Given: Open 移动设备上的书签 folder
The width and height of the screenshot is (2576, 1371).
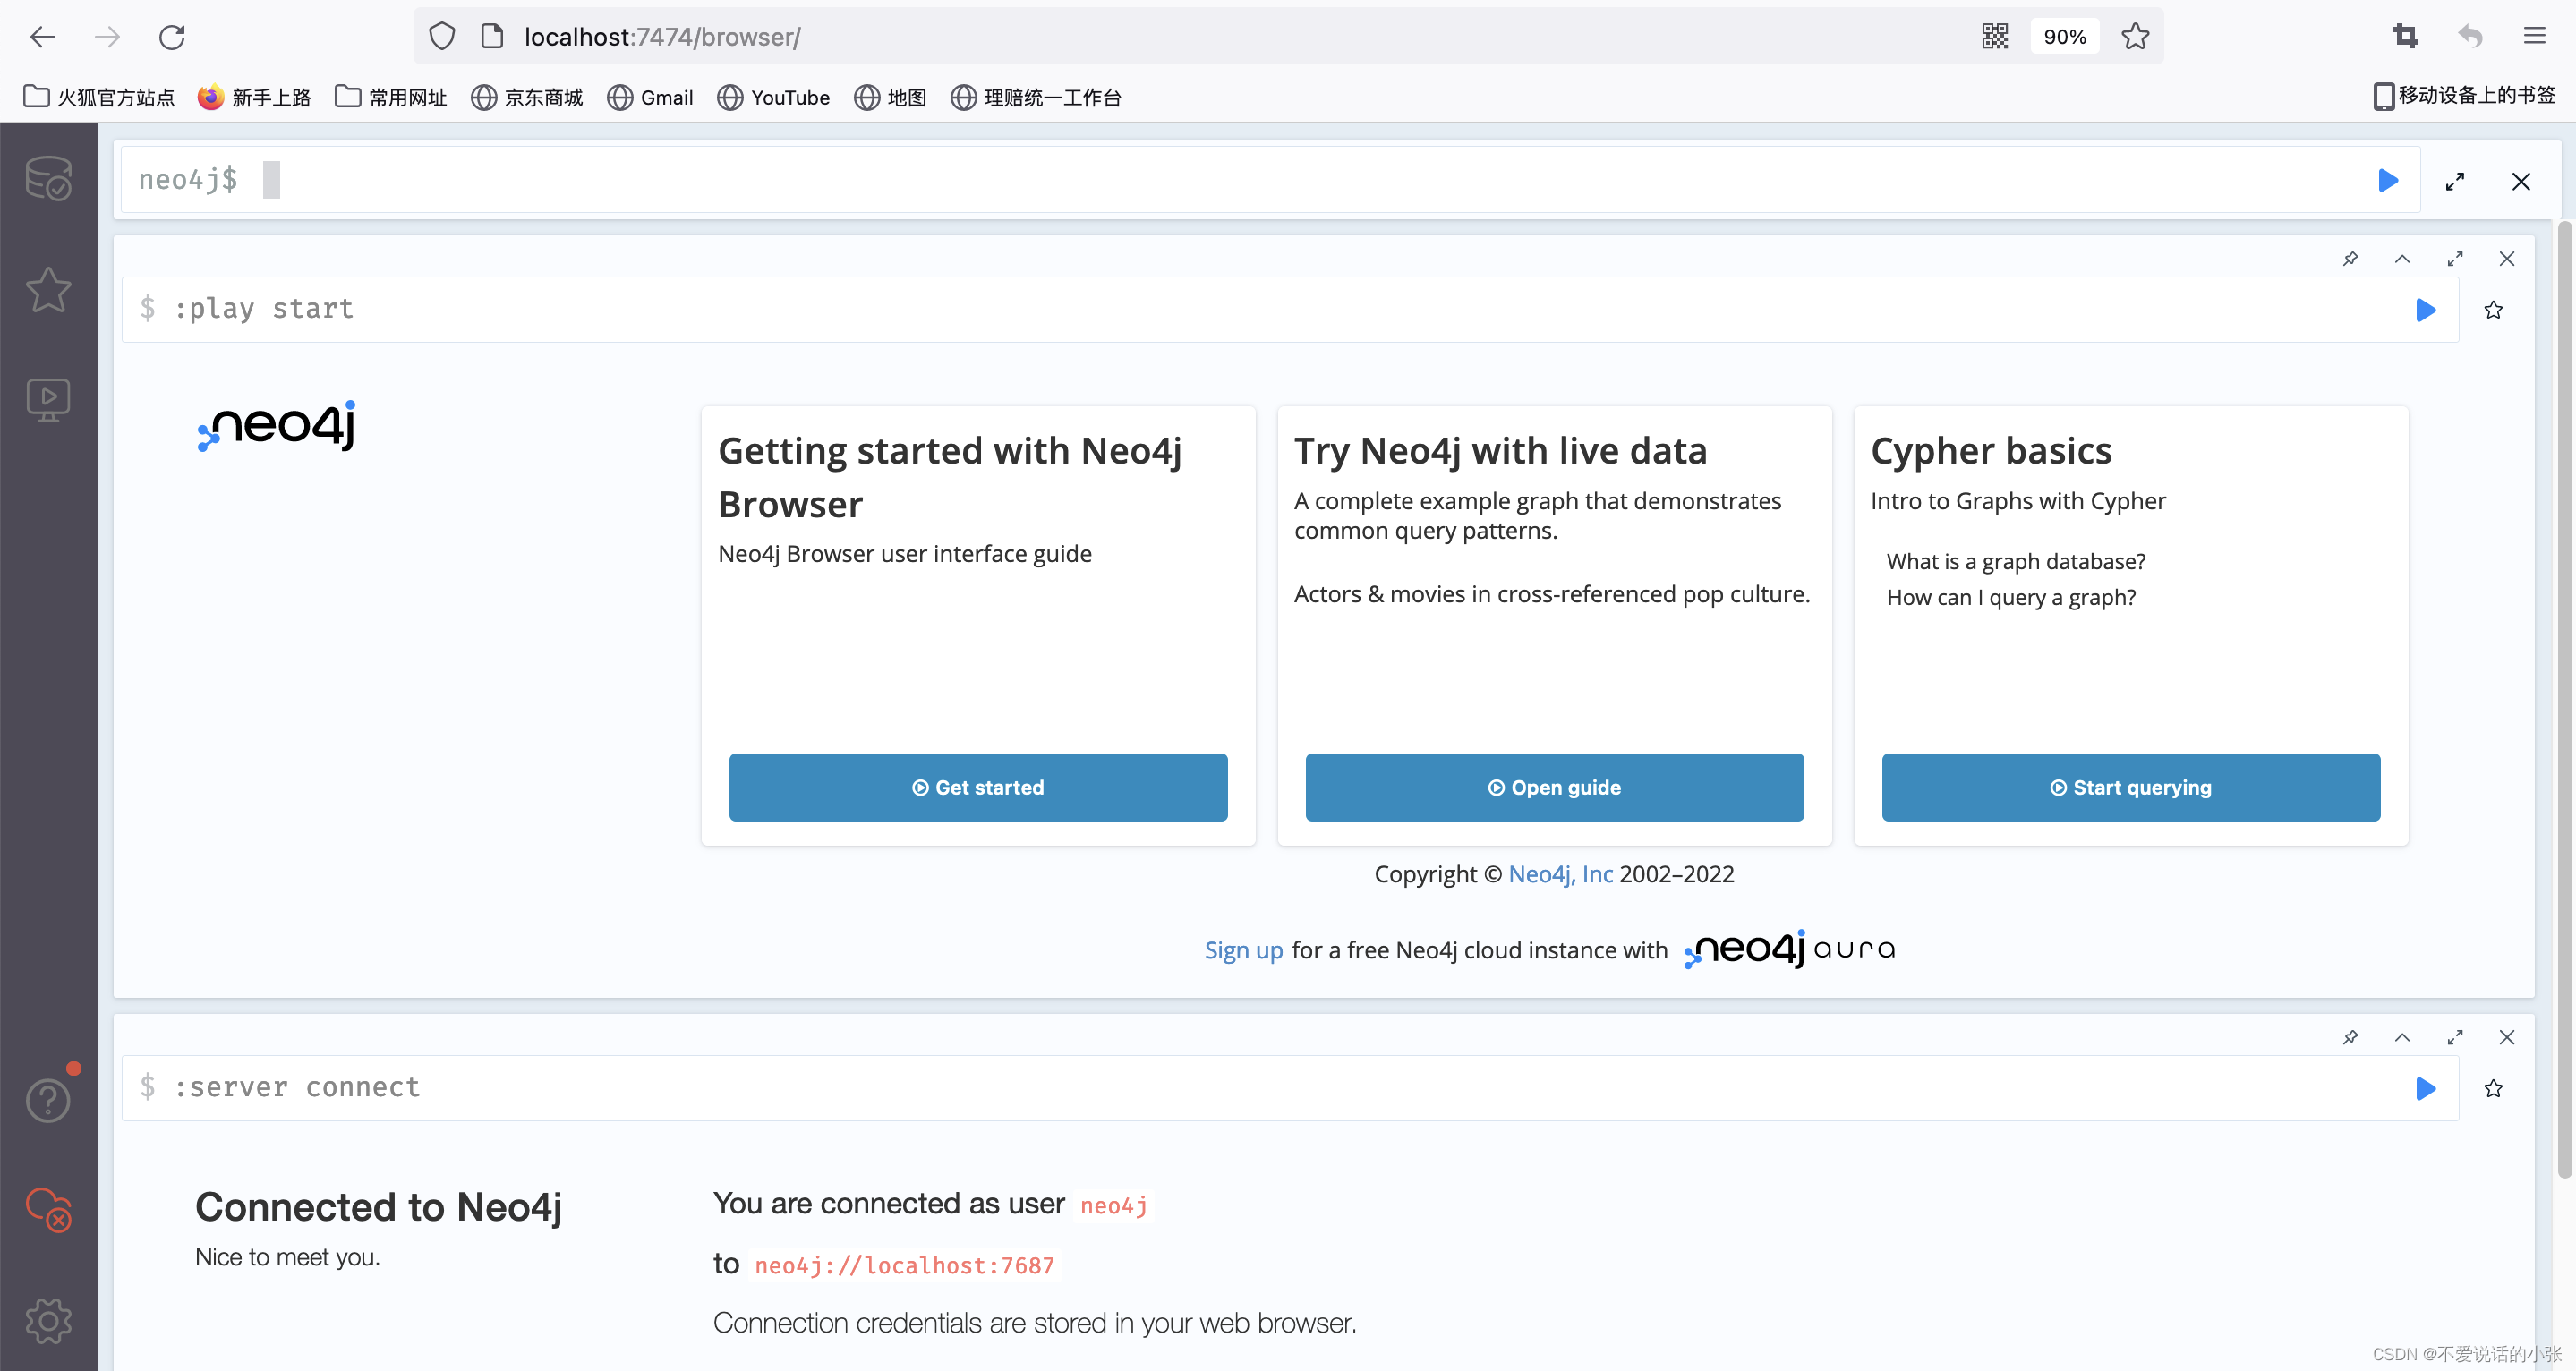Looking at the screenshot, I should (2464, 96).
